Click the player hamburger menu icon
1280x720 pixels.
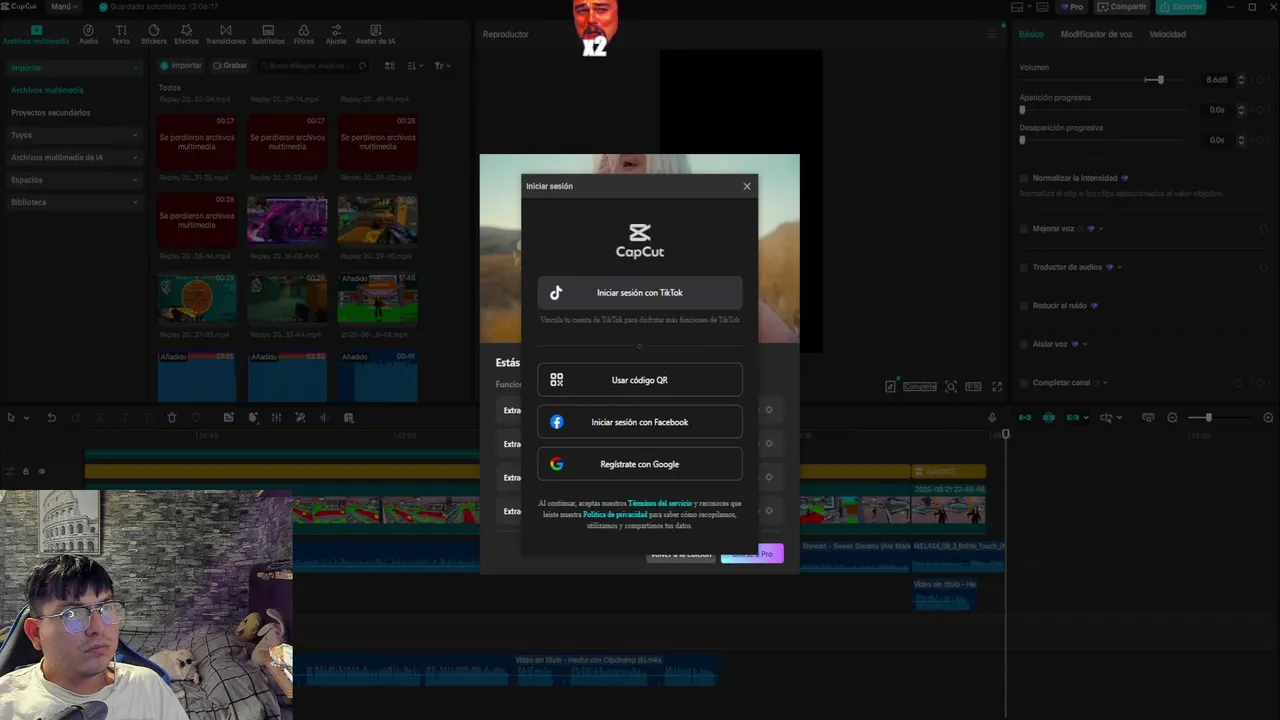992,34
